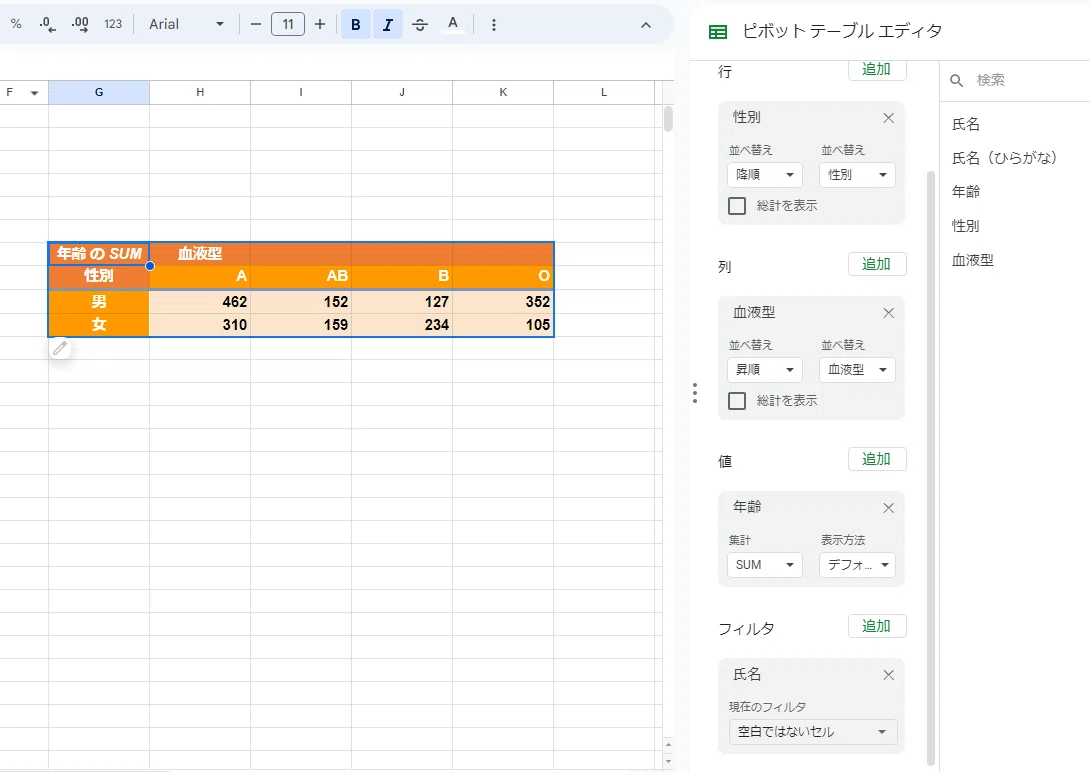The height and width of the screenshot is (772, 1090).
Task: Click the pencil edit pivot table icon
Action: click(x=60, y=348)
